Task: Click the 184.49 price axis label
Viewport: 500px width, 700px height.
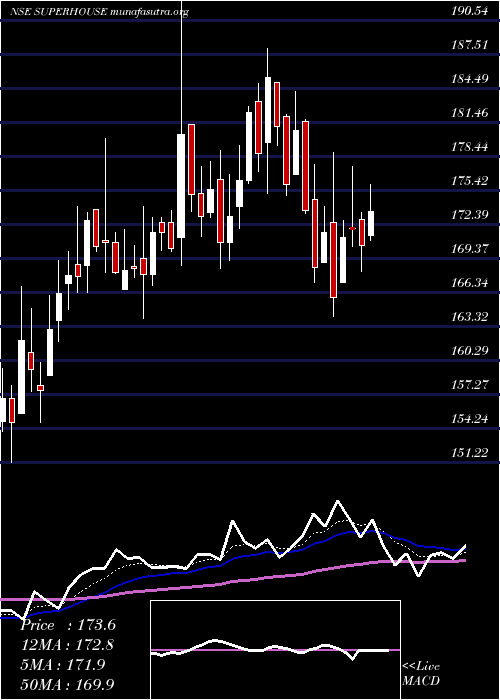Action: [469, 80]
